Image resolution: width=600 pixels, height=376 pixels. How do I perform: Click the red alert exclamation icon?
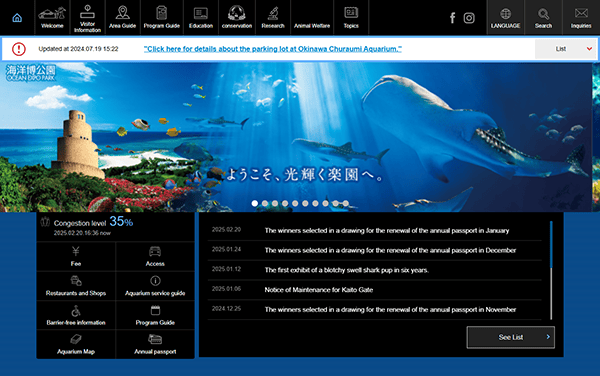tap(19, 49)
